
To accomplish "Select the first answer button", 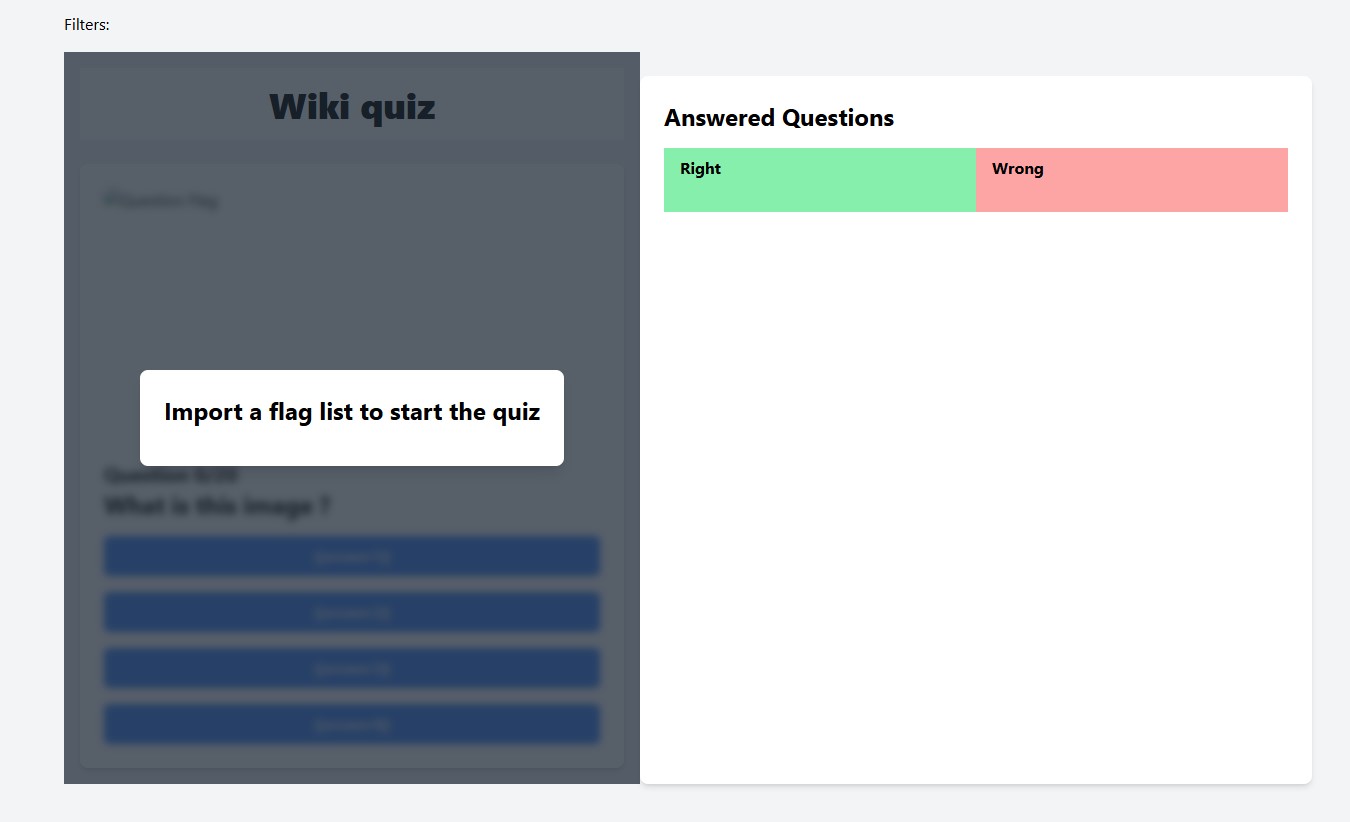I will point(351,556).
